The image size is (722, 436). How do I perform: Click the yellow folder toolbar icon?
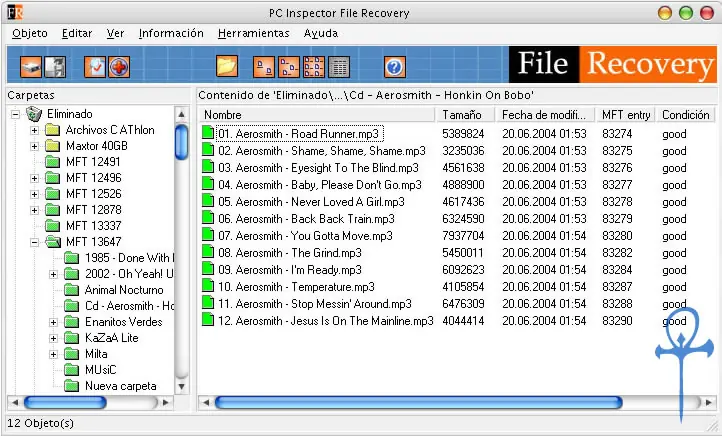pos(227,67)
